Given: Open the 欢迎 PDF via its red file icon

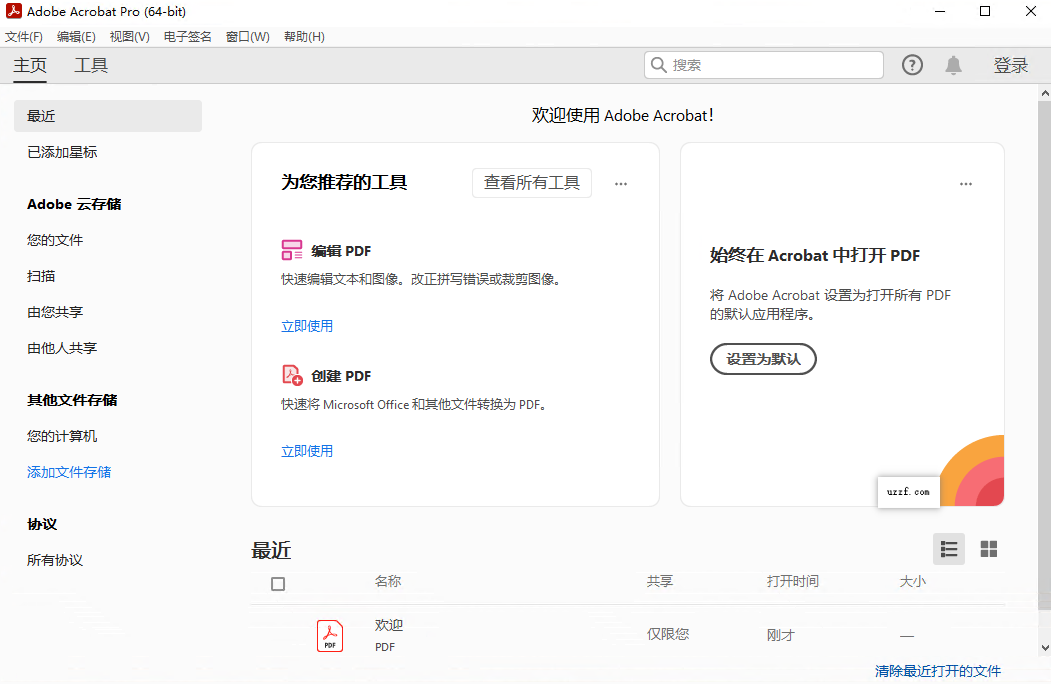Looking at the screenshot, I should 330,635.
